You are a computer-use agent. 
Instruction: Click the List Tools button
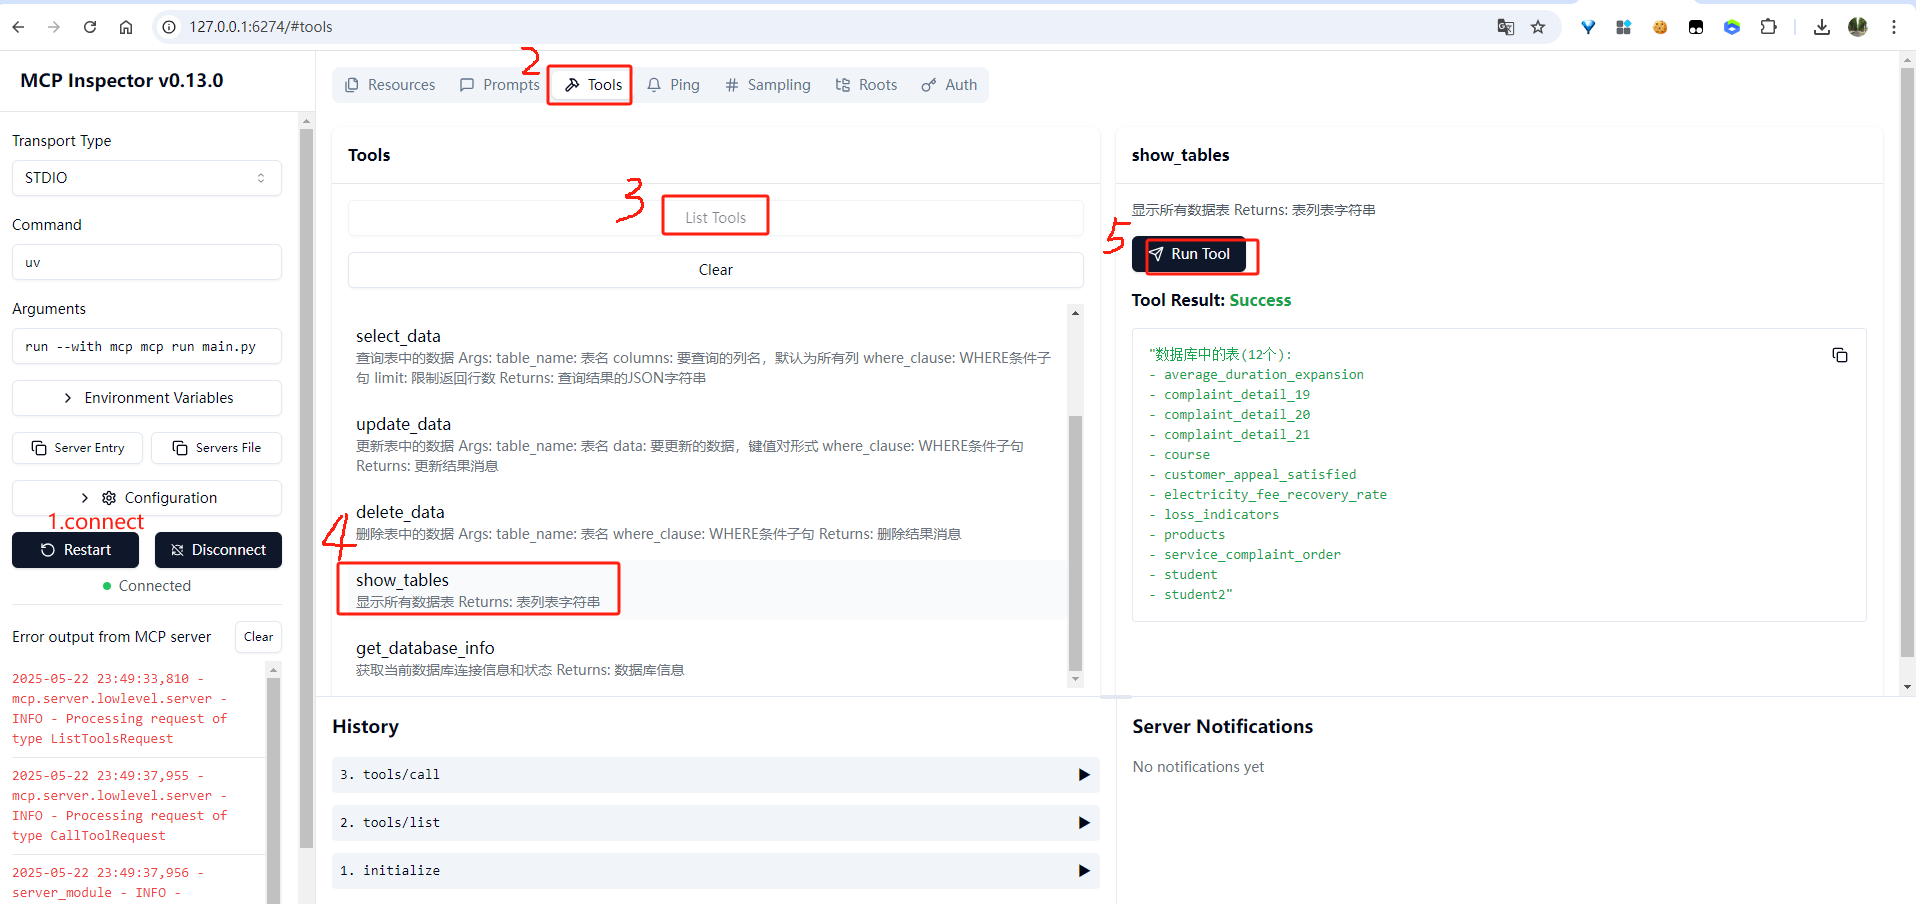tap(716, 218)
